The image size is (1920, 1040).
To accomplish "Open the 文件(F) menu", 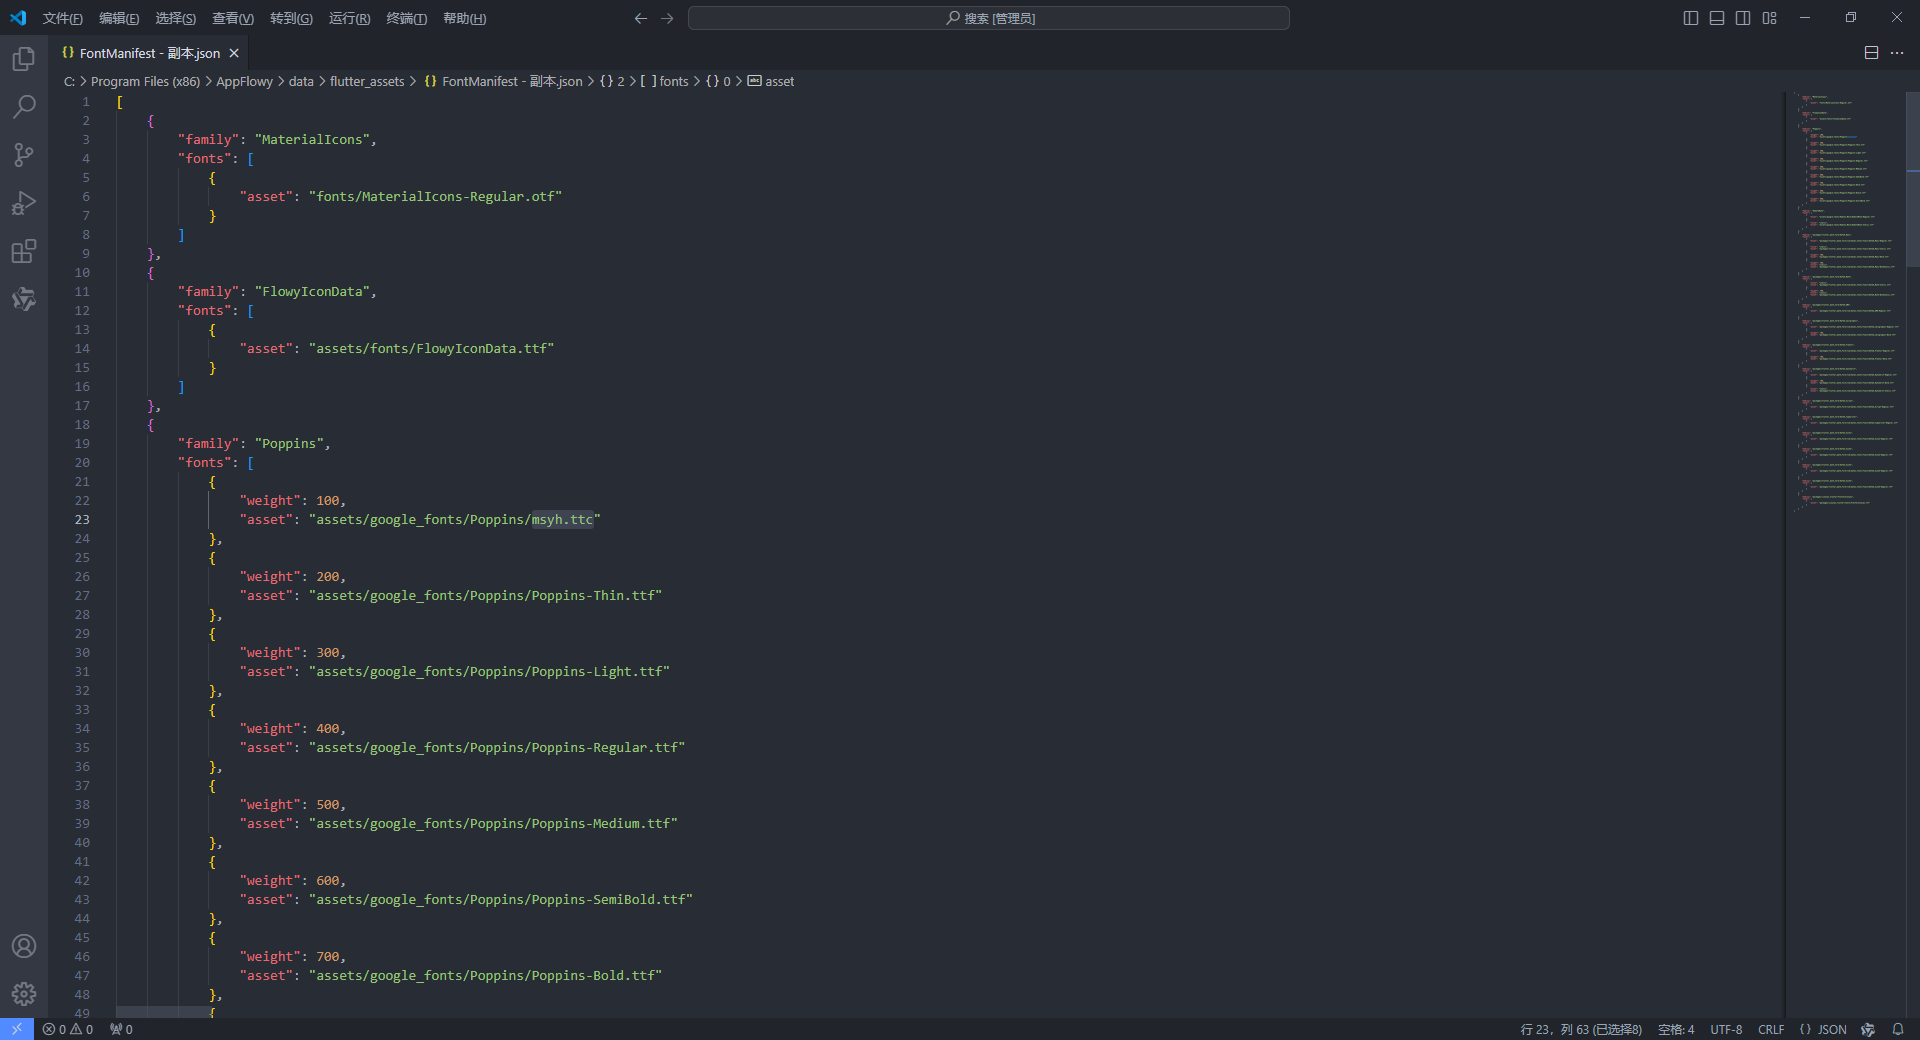I will (x=62, y=18).
